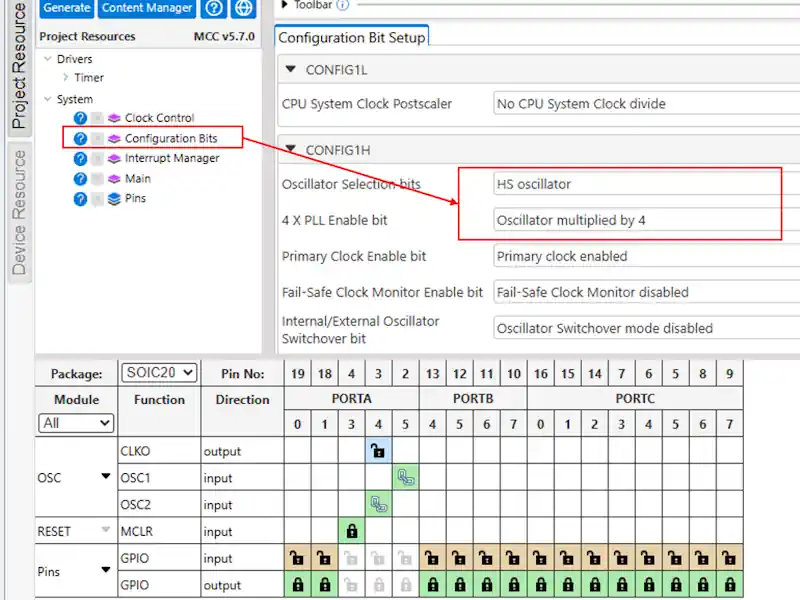Switch to Device Resources side tab
This screenshot has height=600, width=800.
pyautogui.click(x=19, y=212)
